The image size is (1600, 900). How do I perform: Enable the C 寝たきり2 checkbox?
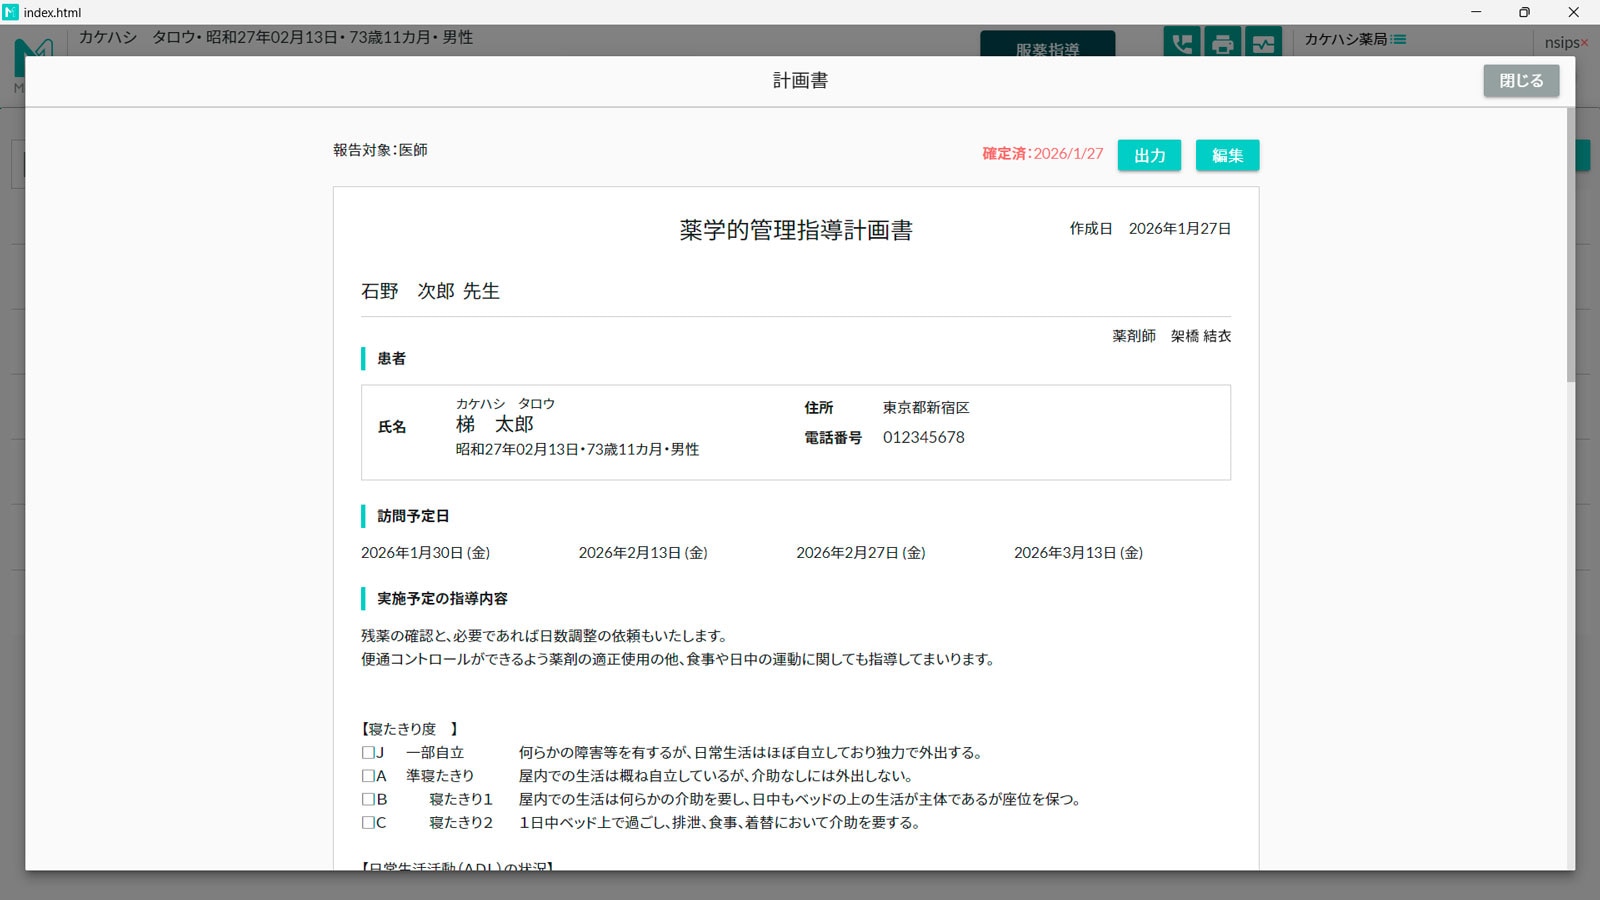coord(367,822)
